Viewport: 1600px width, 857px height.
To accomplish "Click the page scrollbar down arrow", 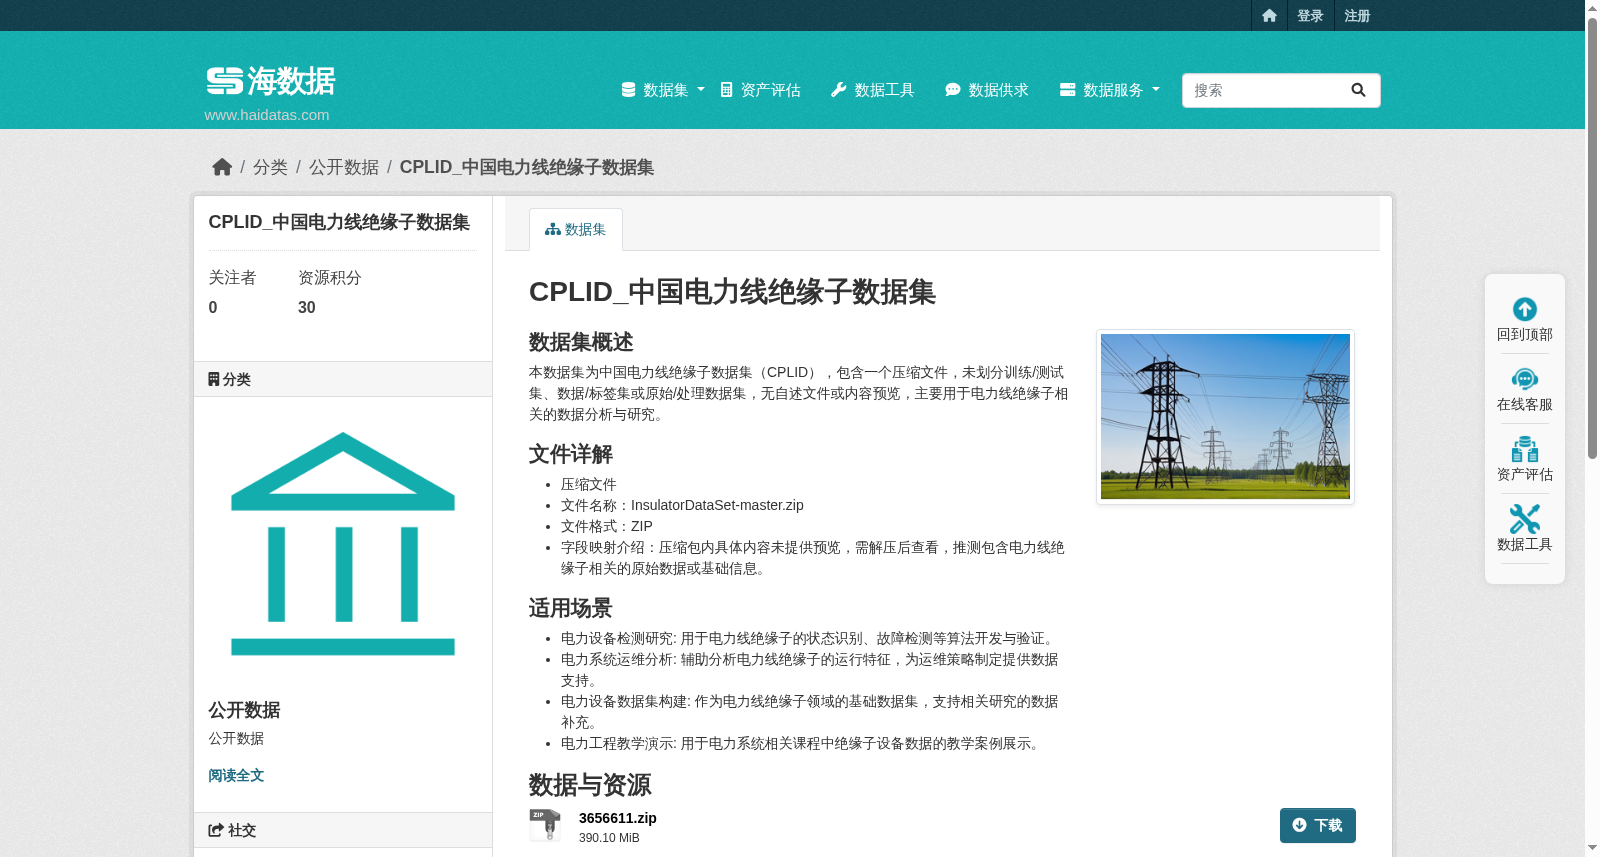I will (1592, 848).
